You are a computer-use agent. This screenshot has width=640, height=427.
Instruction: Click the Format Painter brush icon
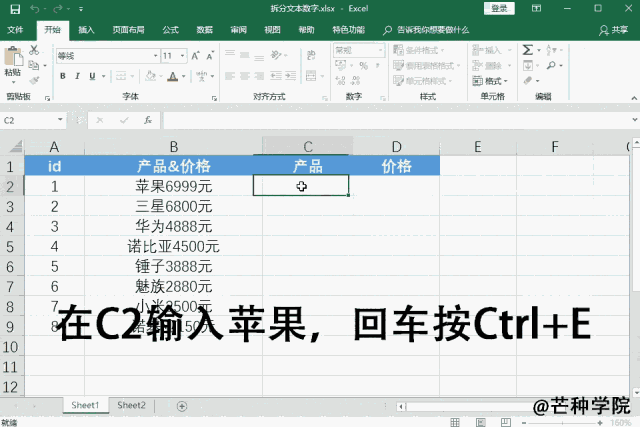(35, 80)
